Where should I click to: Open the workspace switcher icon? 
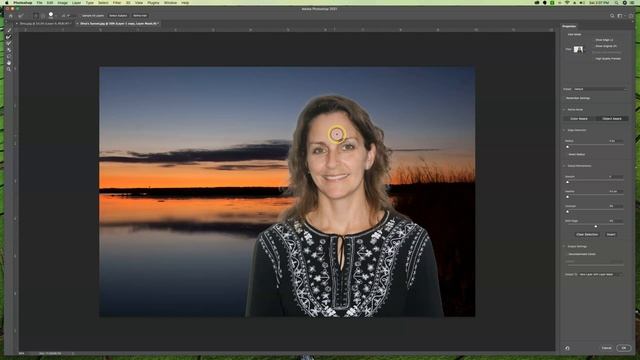click(620, 16)
